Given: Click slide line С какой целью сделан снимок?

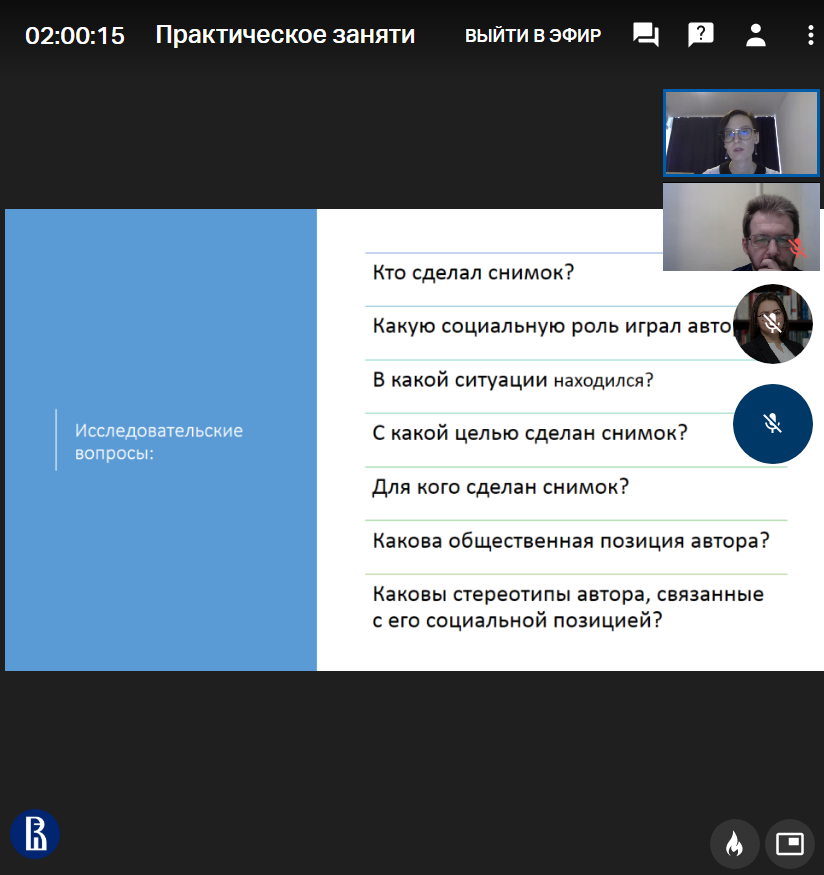Looking at the screenshot, I should (x=529, y=433).
